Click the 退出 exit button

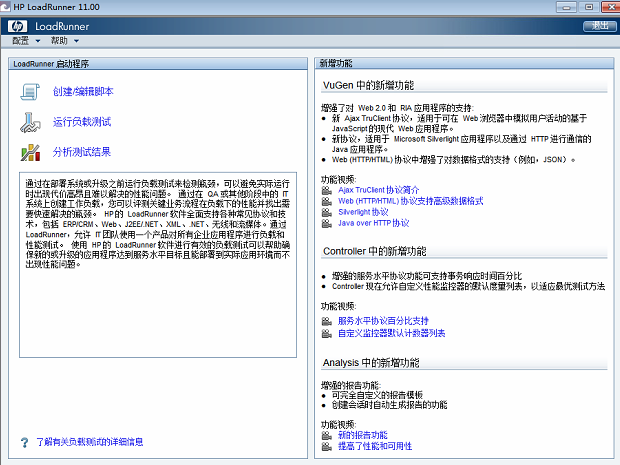tap(600, 26)
